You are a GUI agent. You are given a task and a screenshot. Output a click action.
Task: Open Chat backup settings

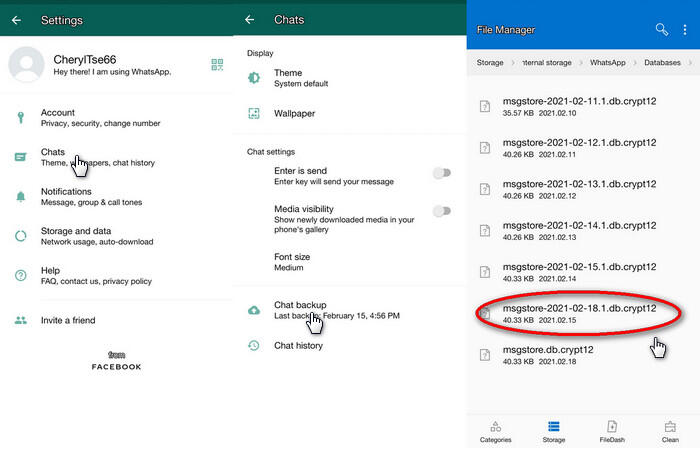[300, 309]
